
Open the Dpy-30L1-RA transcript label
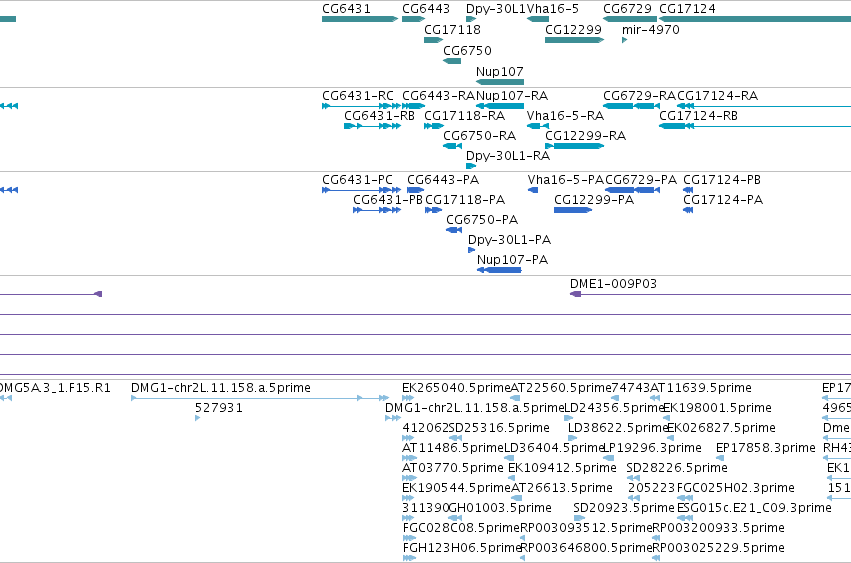pyautogui.click(x=508, y=156)
